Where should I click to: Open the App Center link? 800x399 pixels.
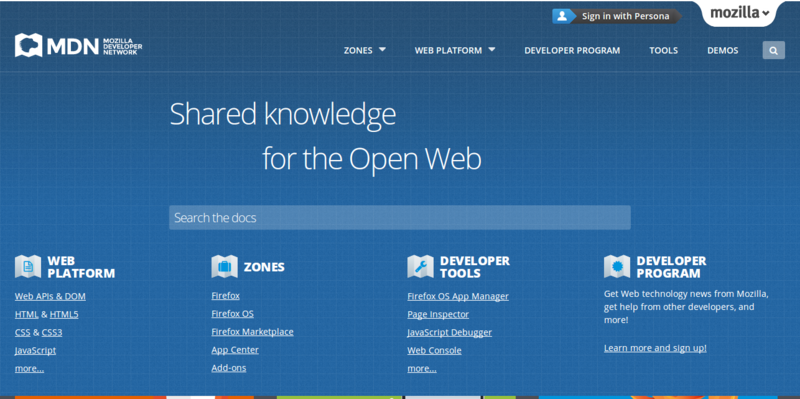(235, 350)
